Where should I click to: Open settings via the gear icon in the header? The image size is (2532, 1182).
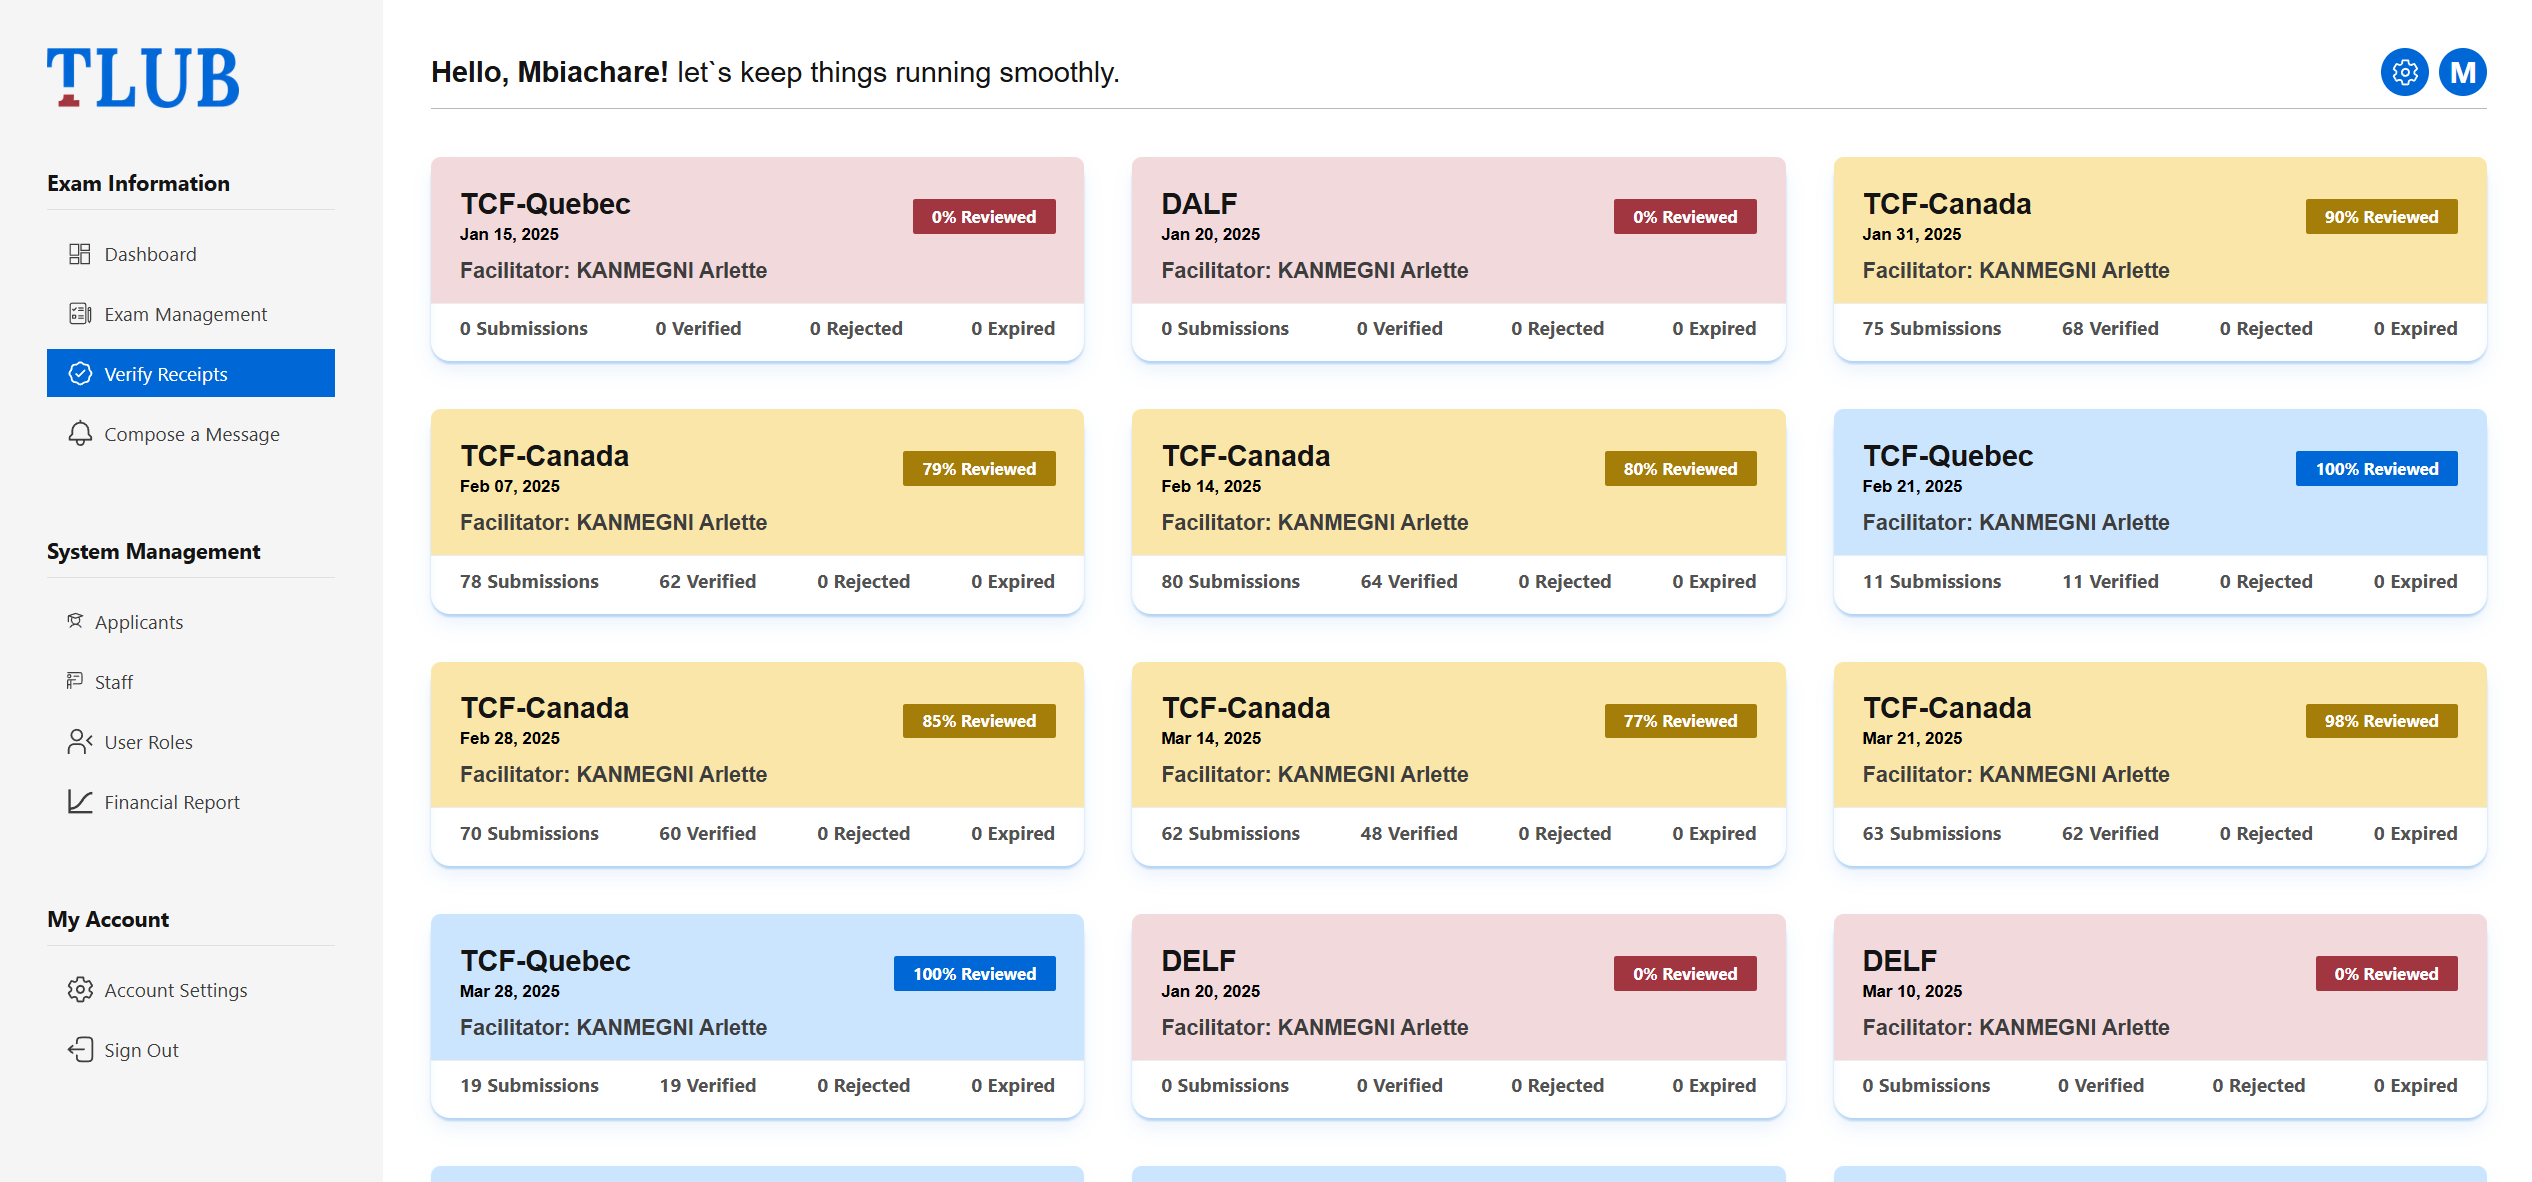coord(2404,72)
